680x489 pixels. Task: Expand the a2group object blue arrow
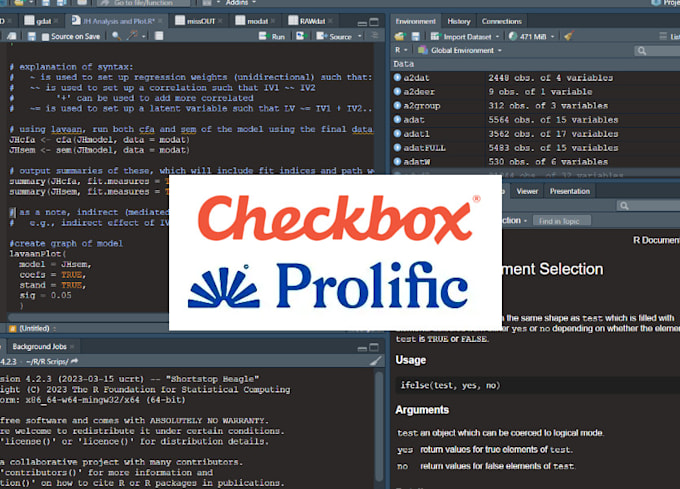(x=397, y=105)
